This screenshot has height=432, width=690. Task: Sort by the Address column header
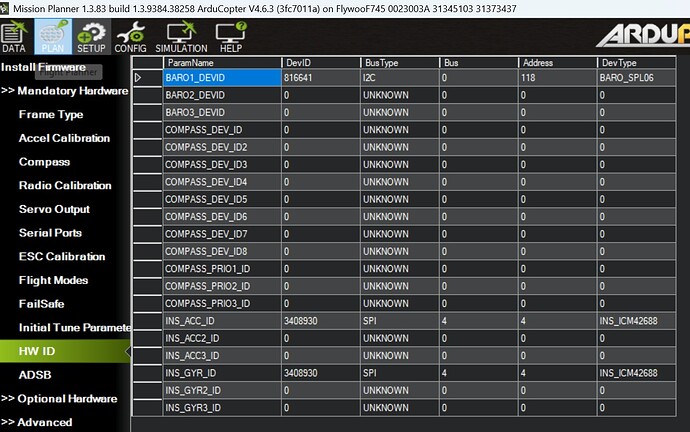point(558,63)
